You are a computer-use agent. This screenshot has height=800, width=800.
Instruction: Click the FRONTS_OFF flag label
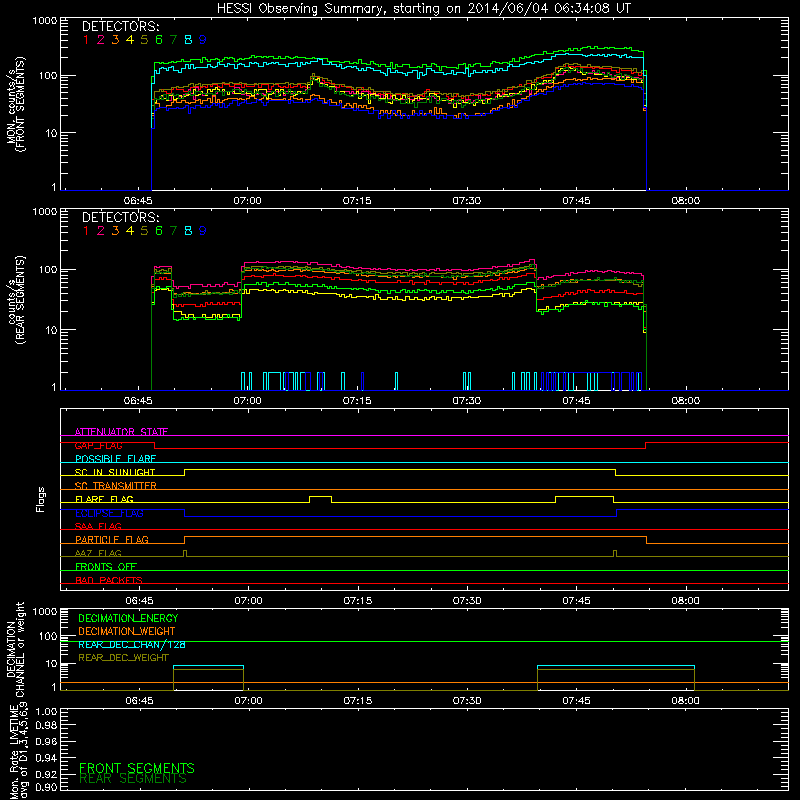tap(106, 567)
